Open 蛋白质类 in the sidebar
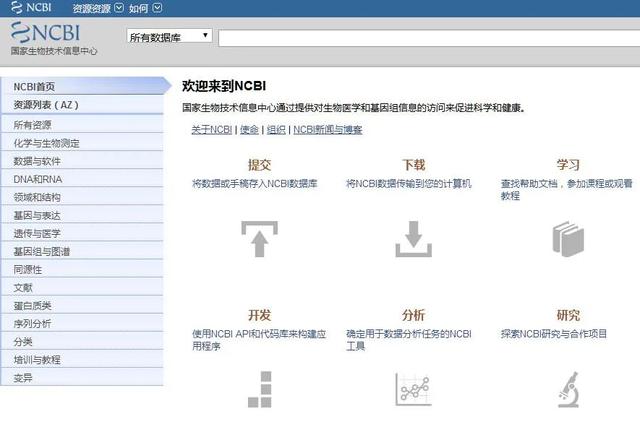Screen dimensions: 640x427 [x=82, y=305]
